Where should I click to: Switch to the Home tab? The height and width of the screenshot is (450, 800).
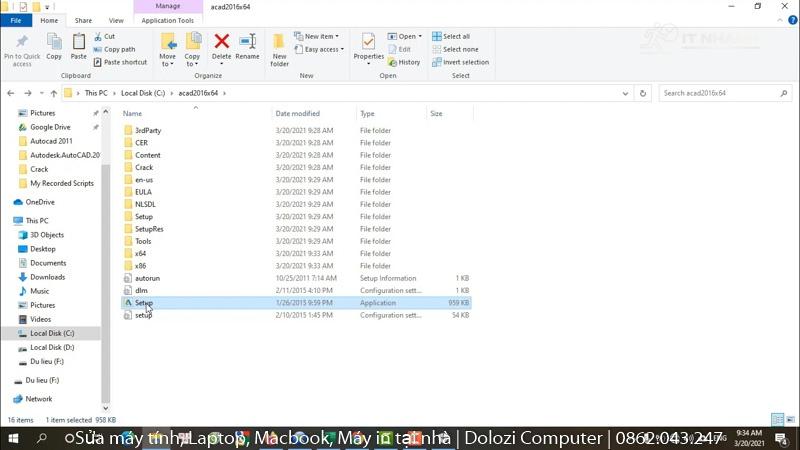click(49, 20)
